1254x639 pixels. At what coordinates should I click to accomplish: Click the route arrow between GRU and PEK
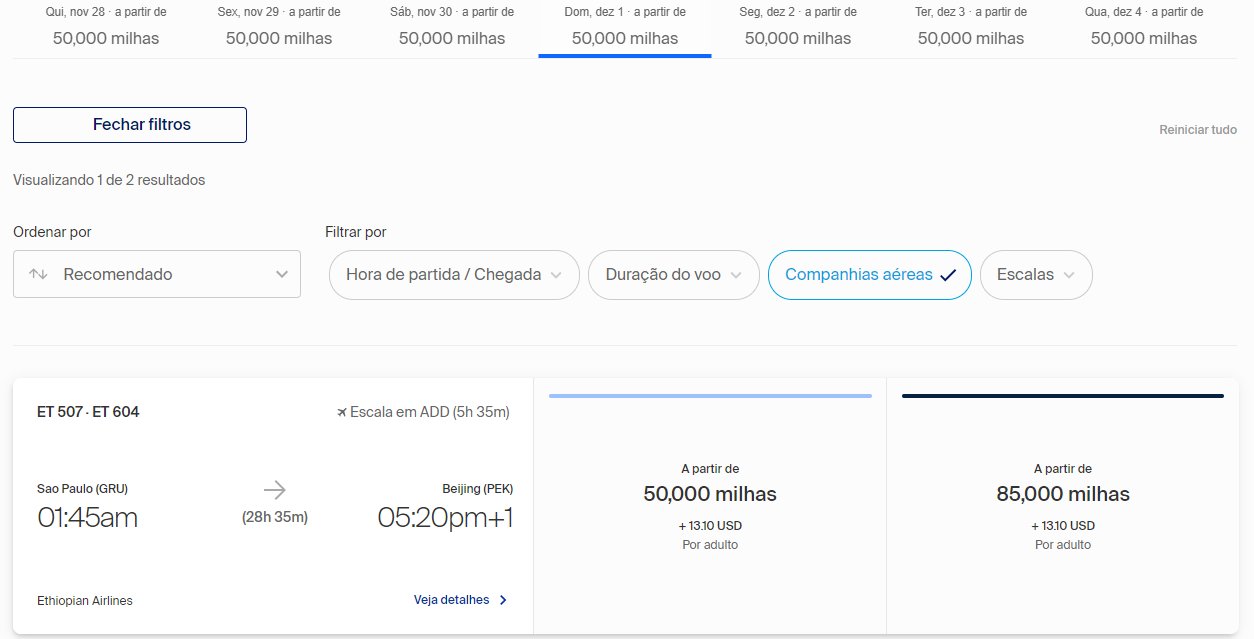(275, 489)
